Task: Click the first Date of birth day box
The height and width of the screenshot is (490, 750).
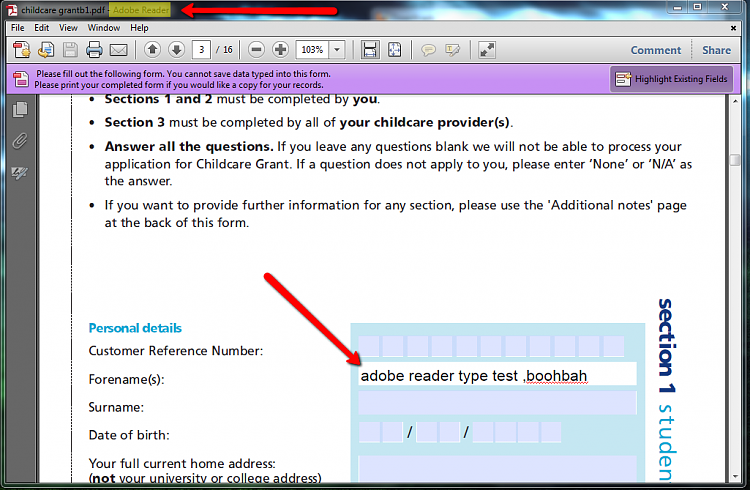Action: (x=369, y=432)
